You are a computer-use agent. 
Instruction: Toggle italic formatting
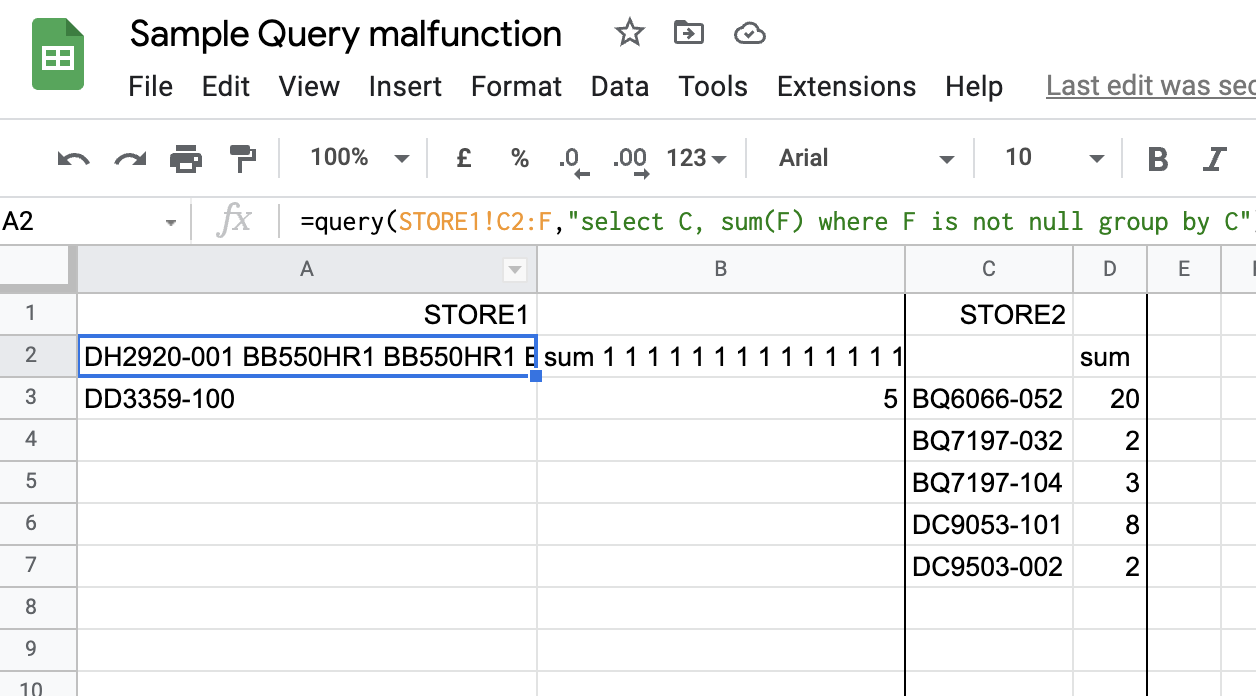pos(1215,158)
